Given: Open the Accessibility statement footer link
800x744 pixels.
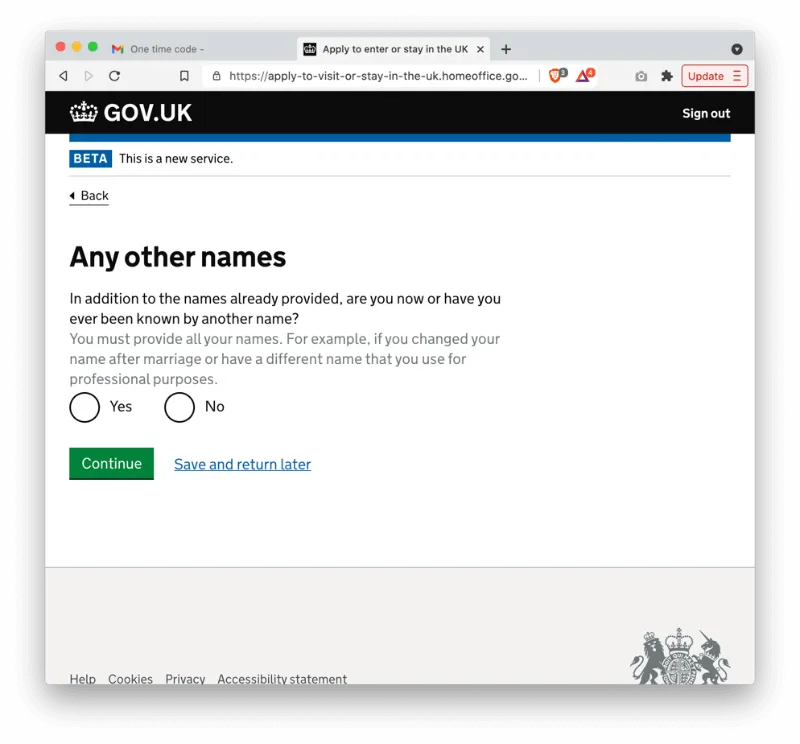Looking at the screenshot, I should tap(282, 679).
